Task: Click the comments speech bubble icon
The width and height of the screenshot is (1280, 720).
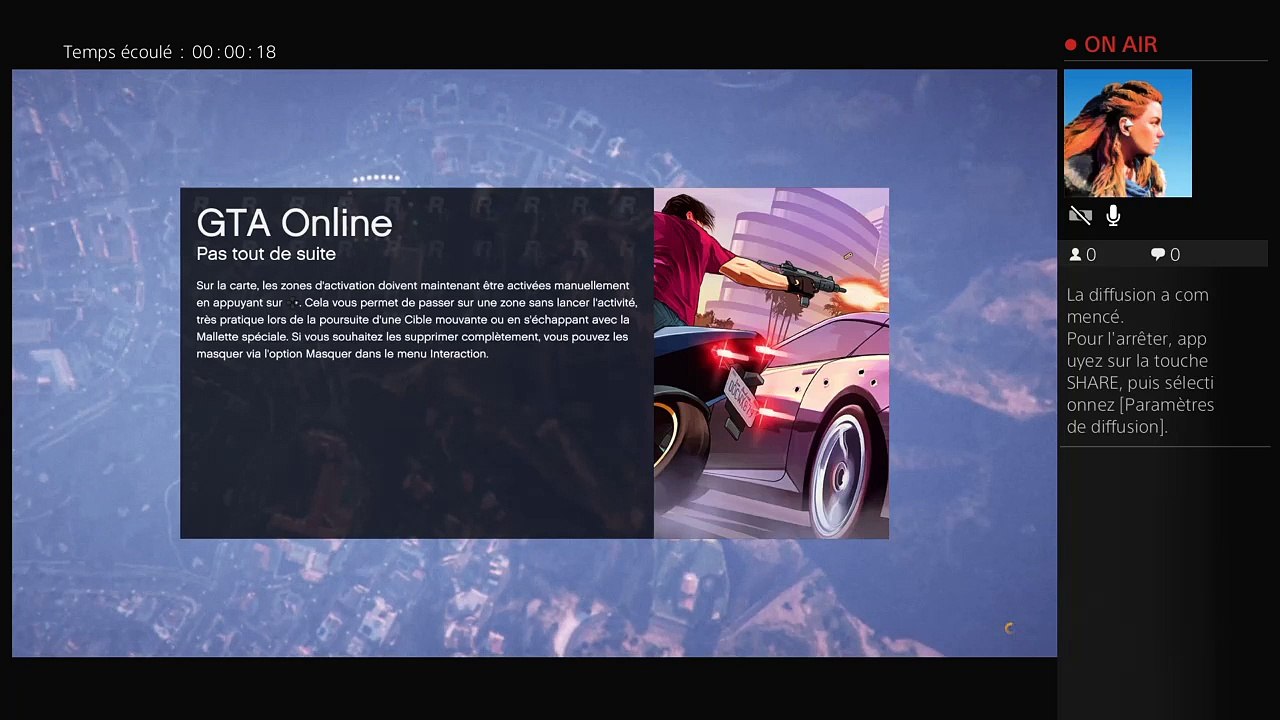Action: click(1158, 255)
